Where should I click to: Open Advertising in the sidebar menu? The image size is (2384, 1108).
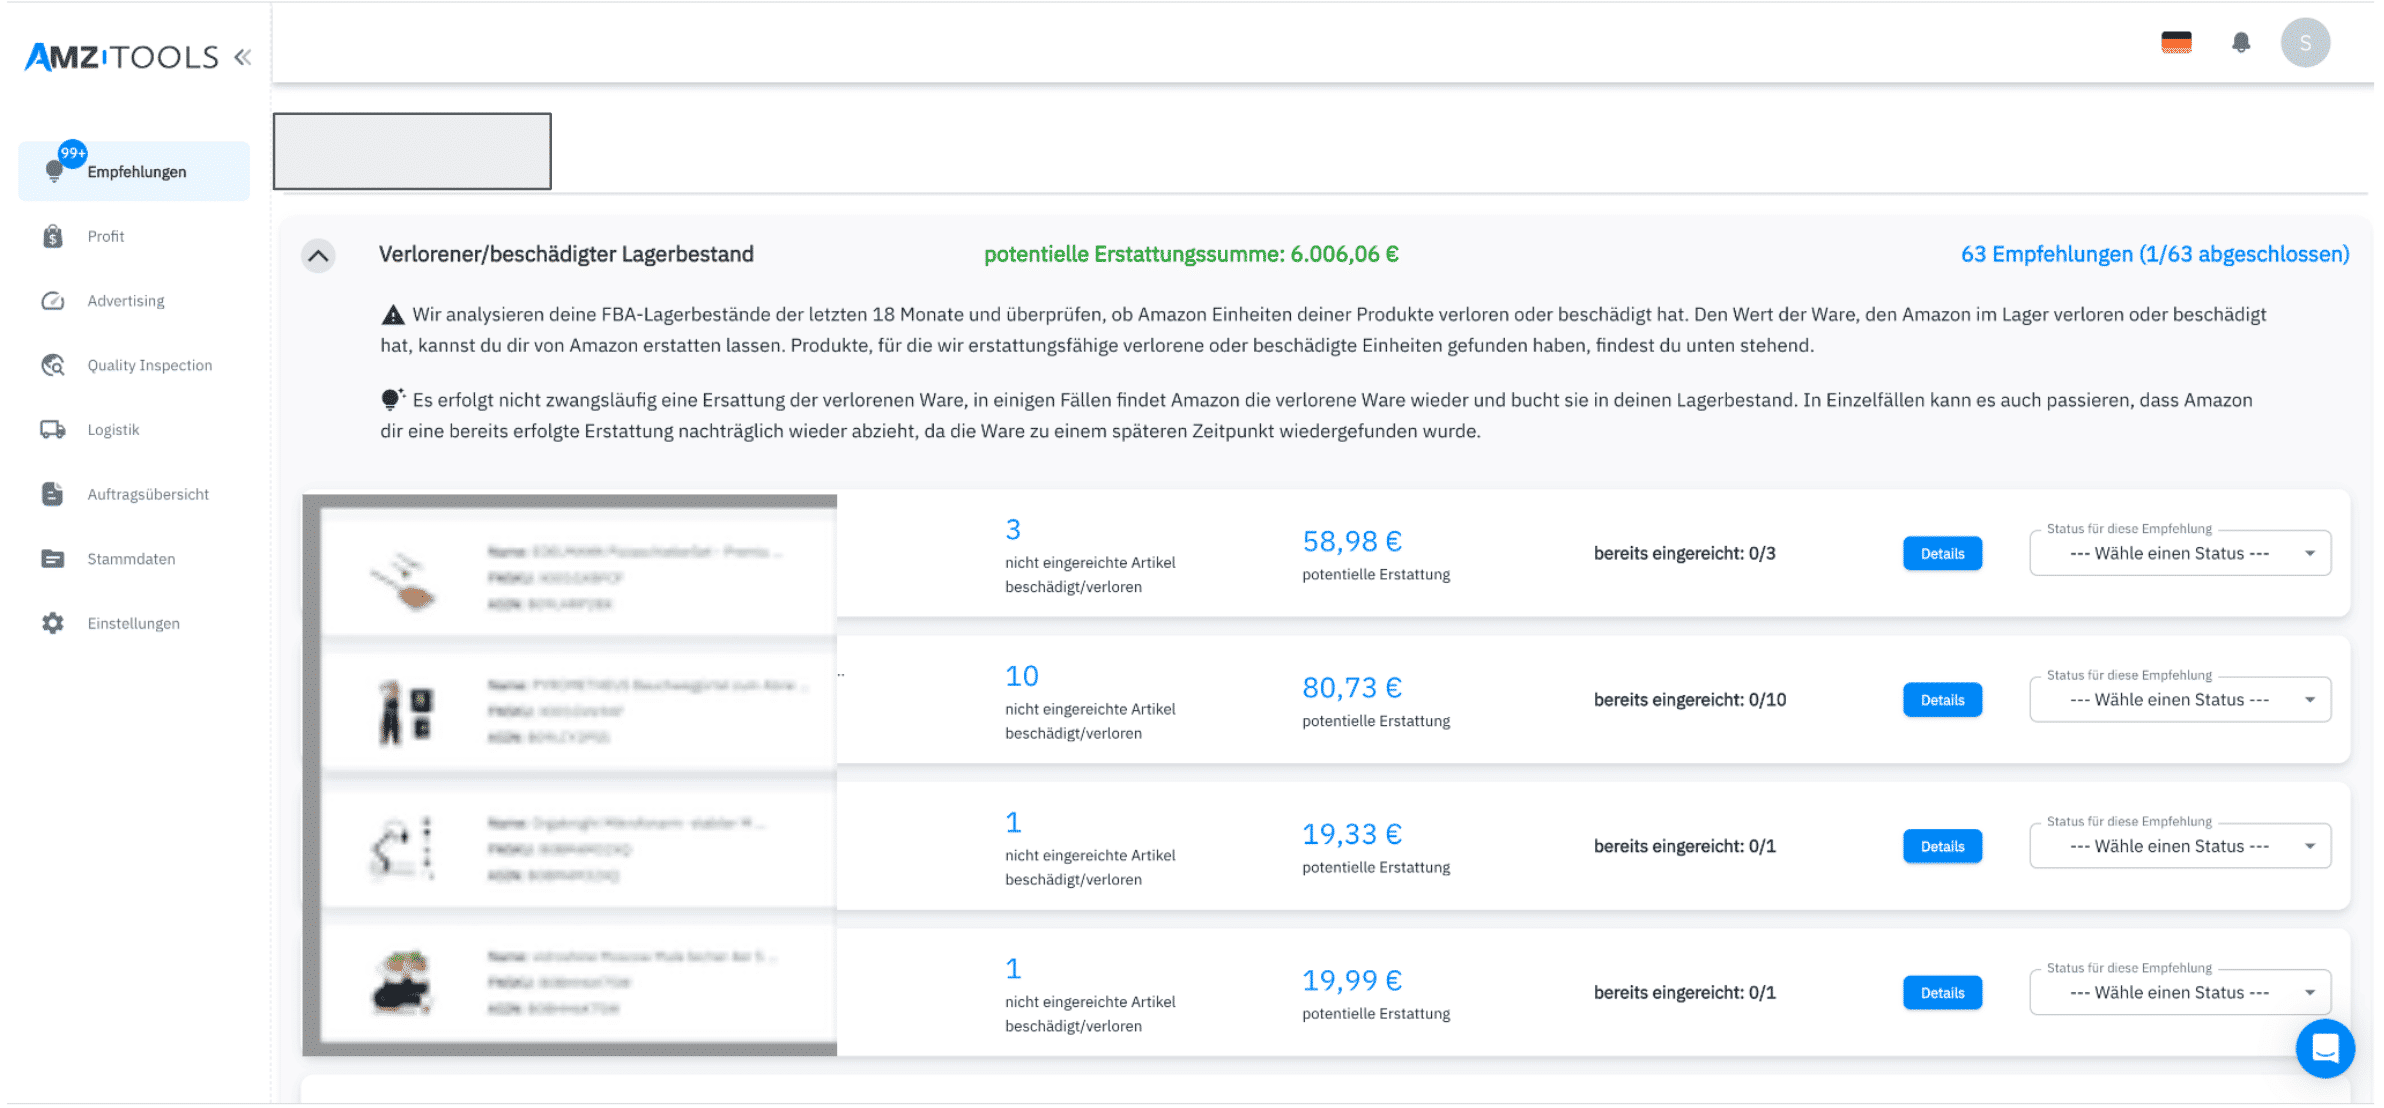point(125,301)
